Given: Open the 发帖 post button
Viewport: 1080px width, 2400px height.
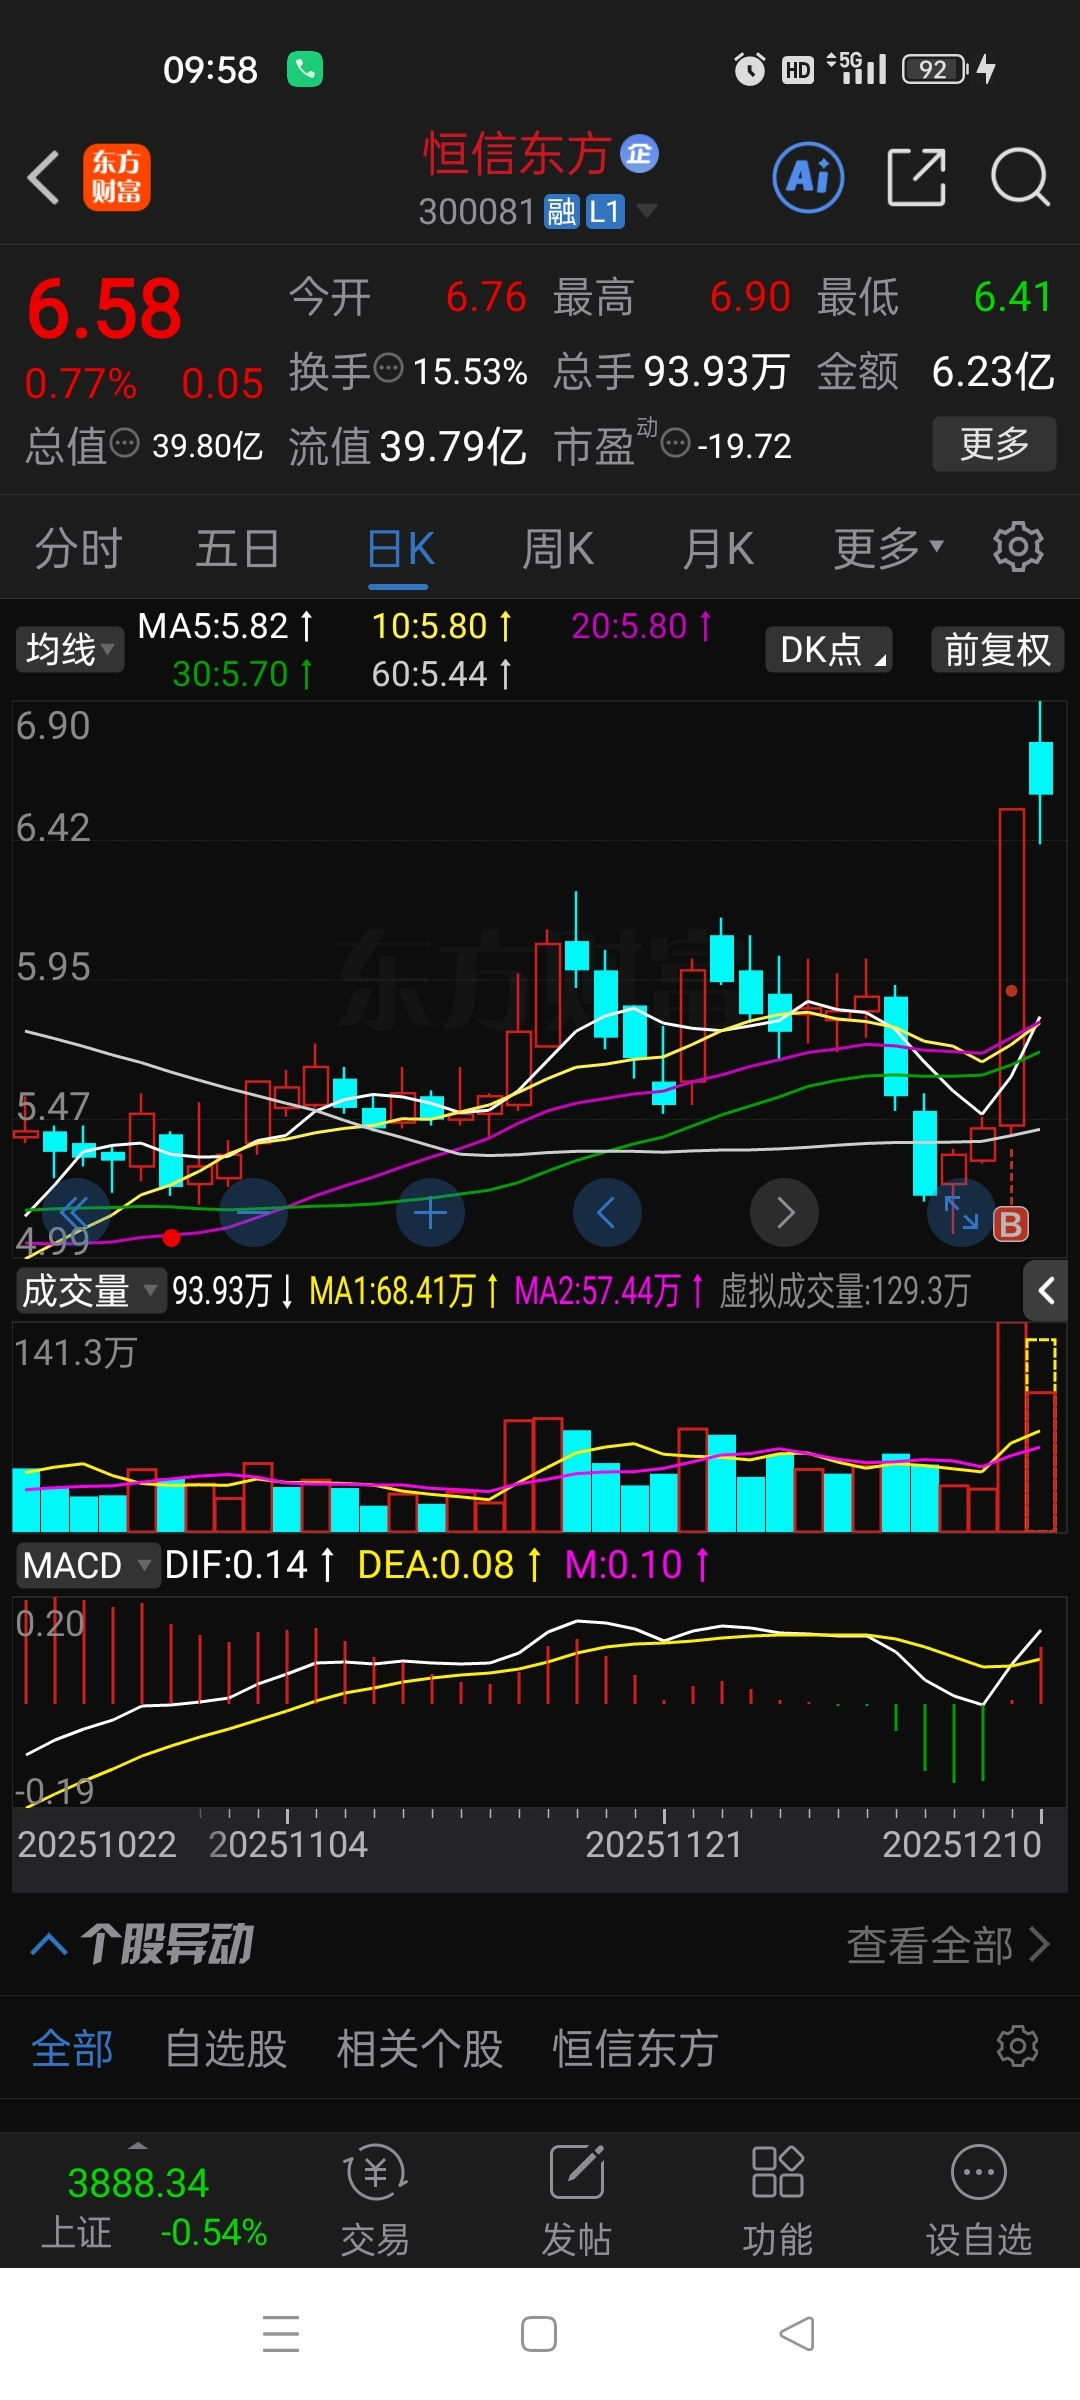Looking at the screenshot, I should [x=577, y=2201].
